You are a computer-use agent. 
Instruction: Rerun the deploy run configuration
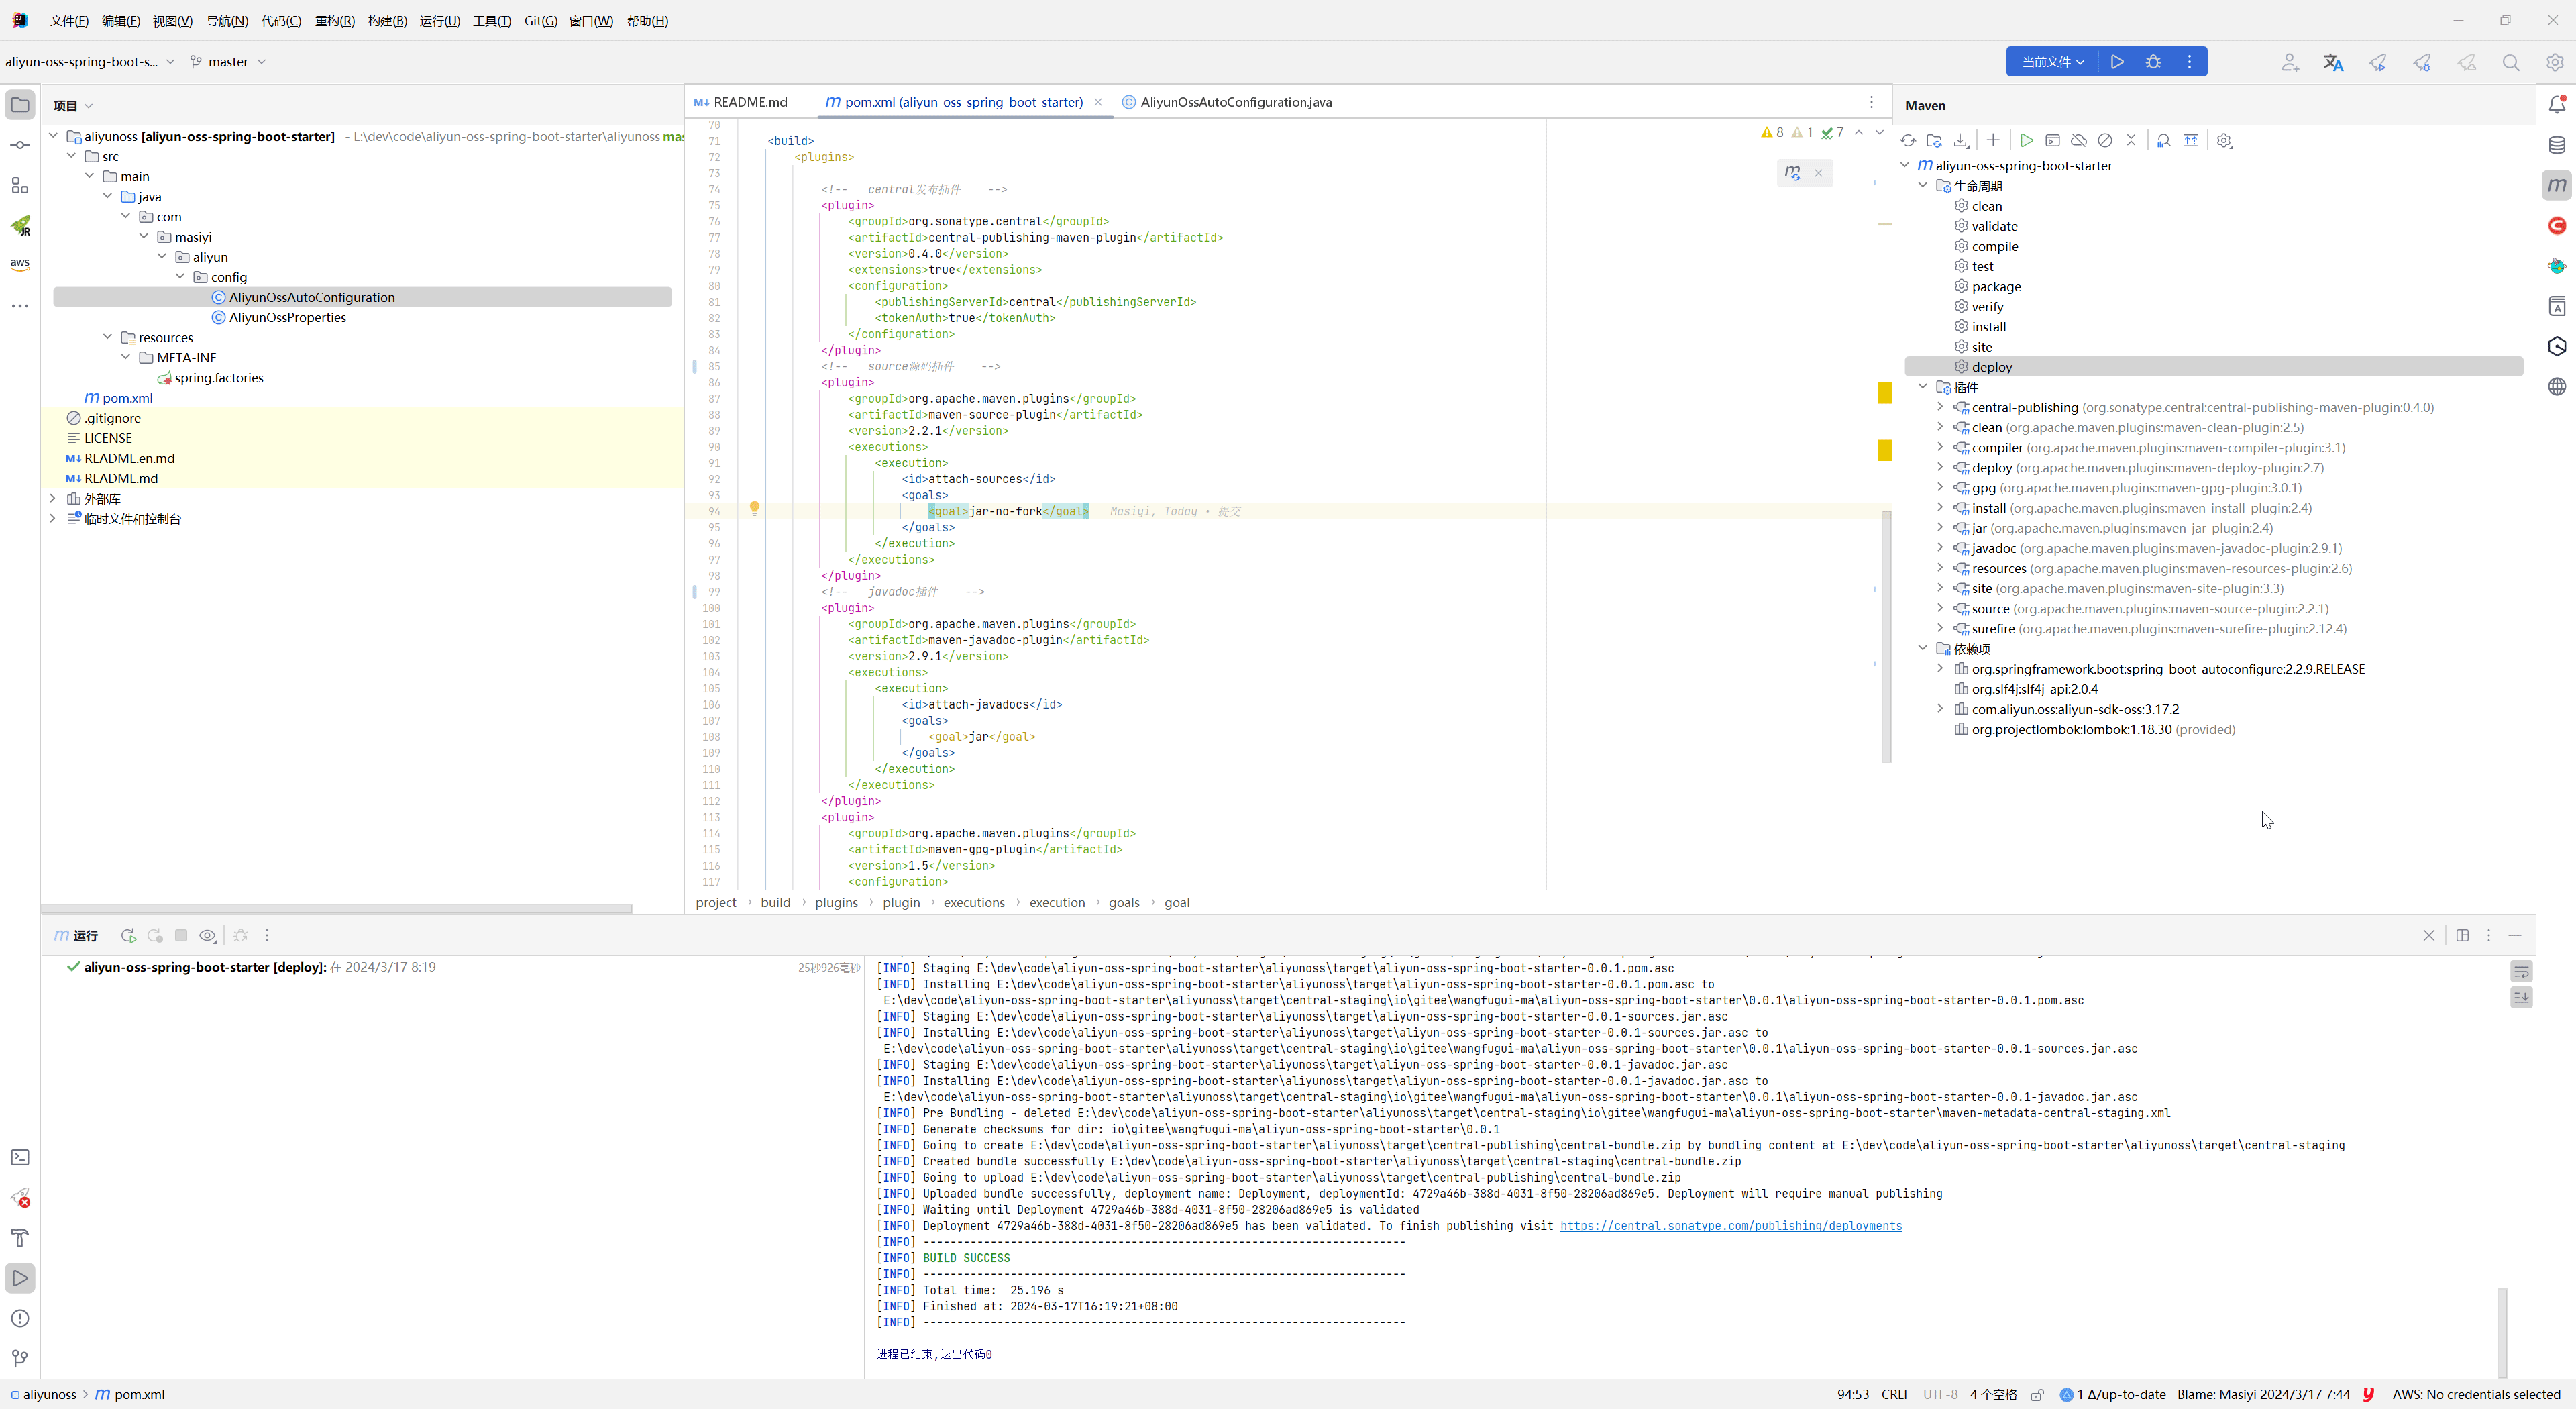coord(128,936)
